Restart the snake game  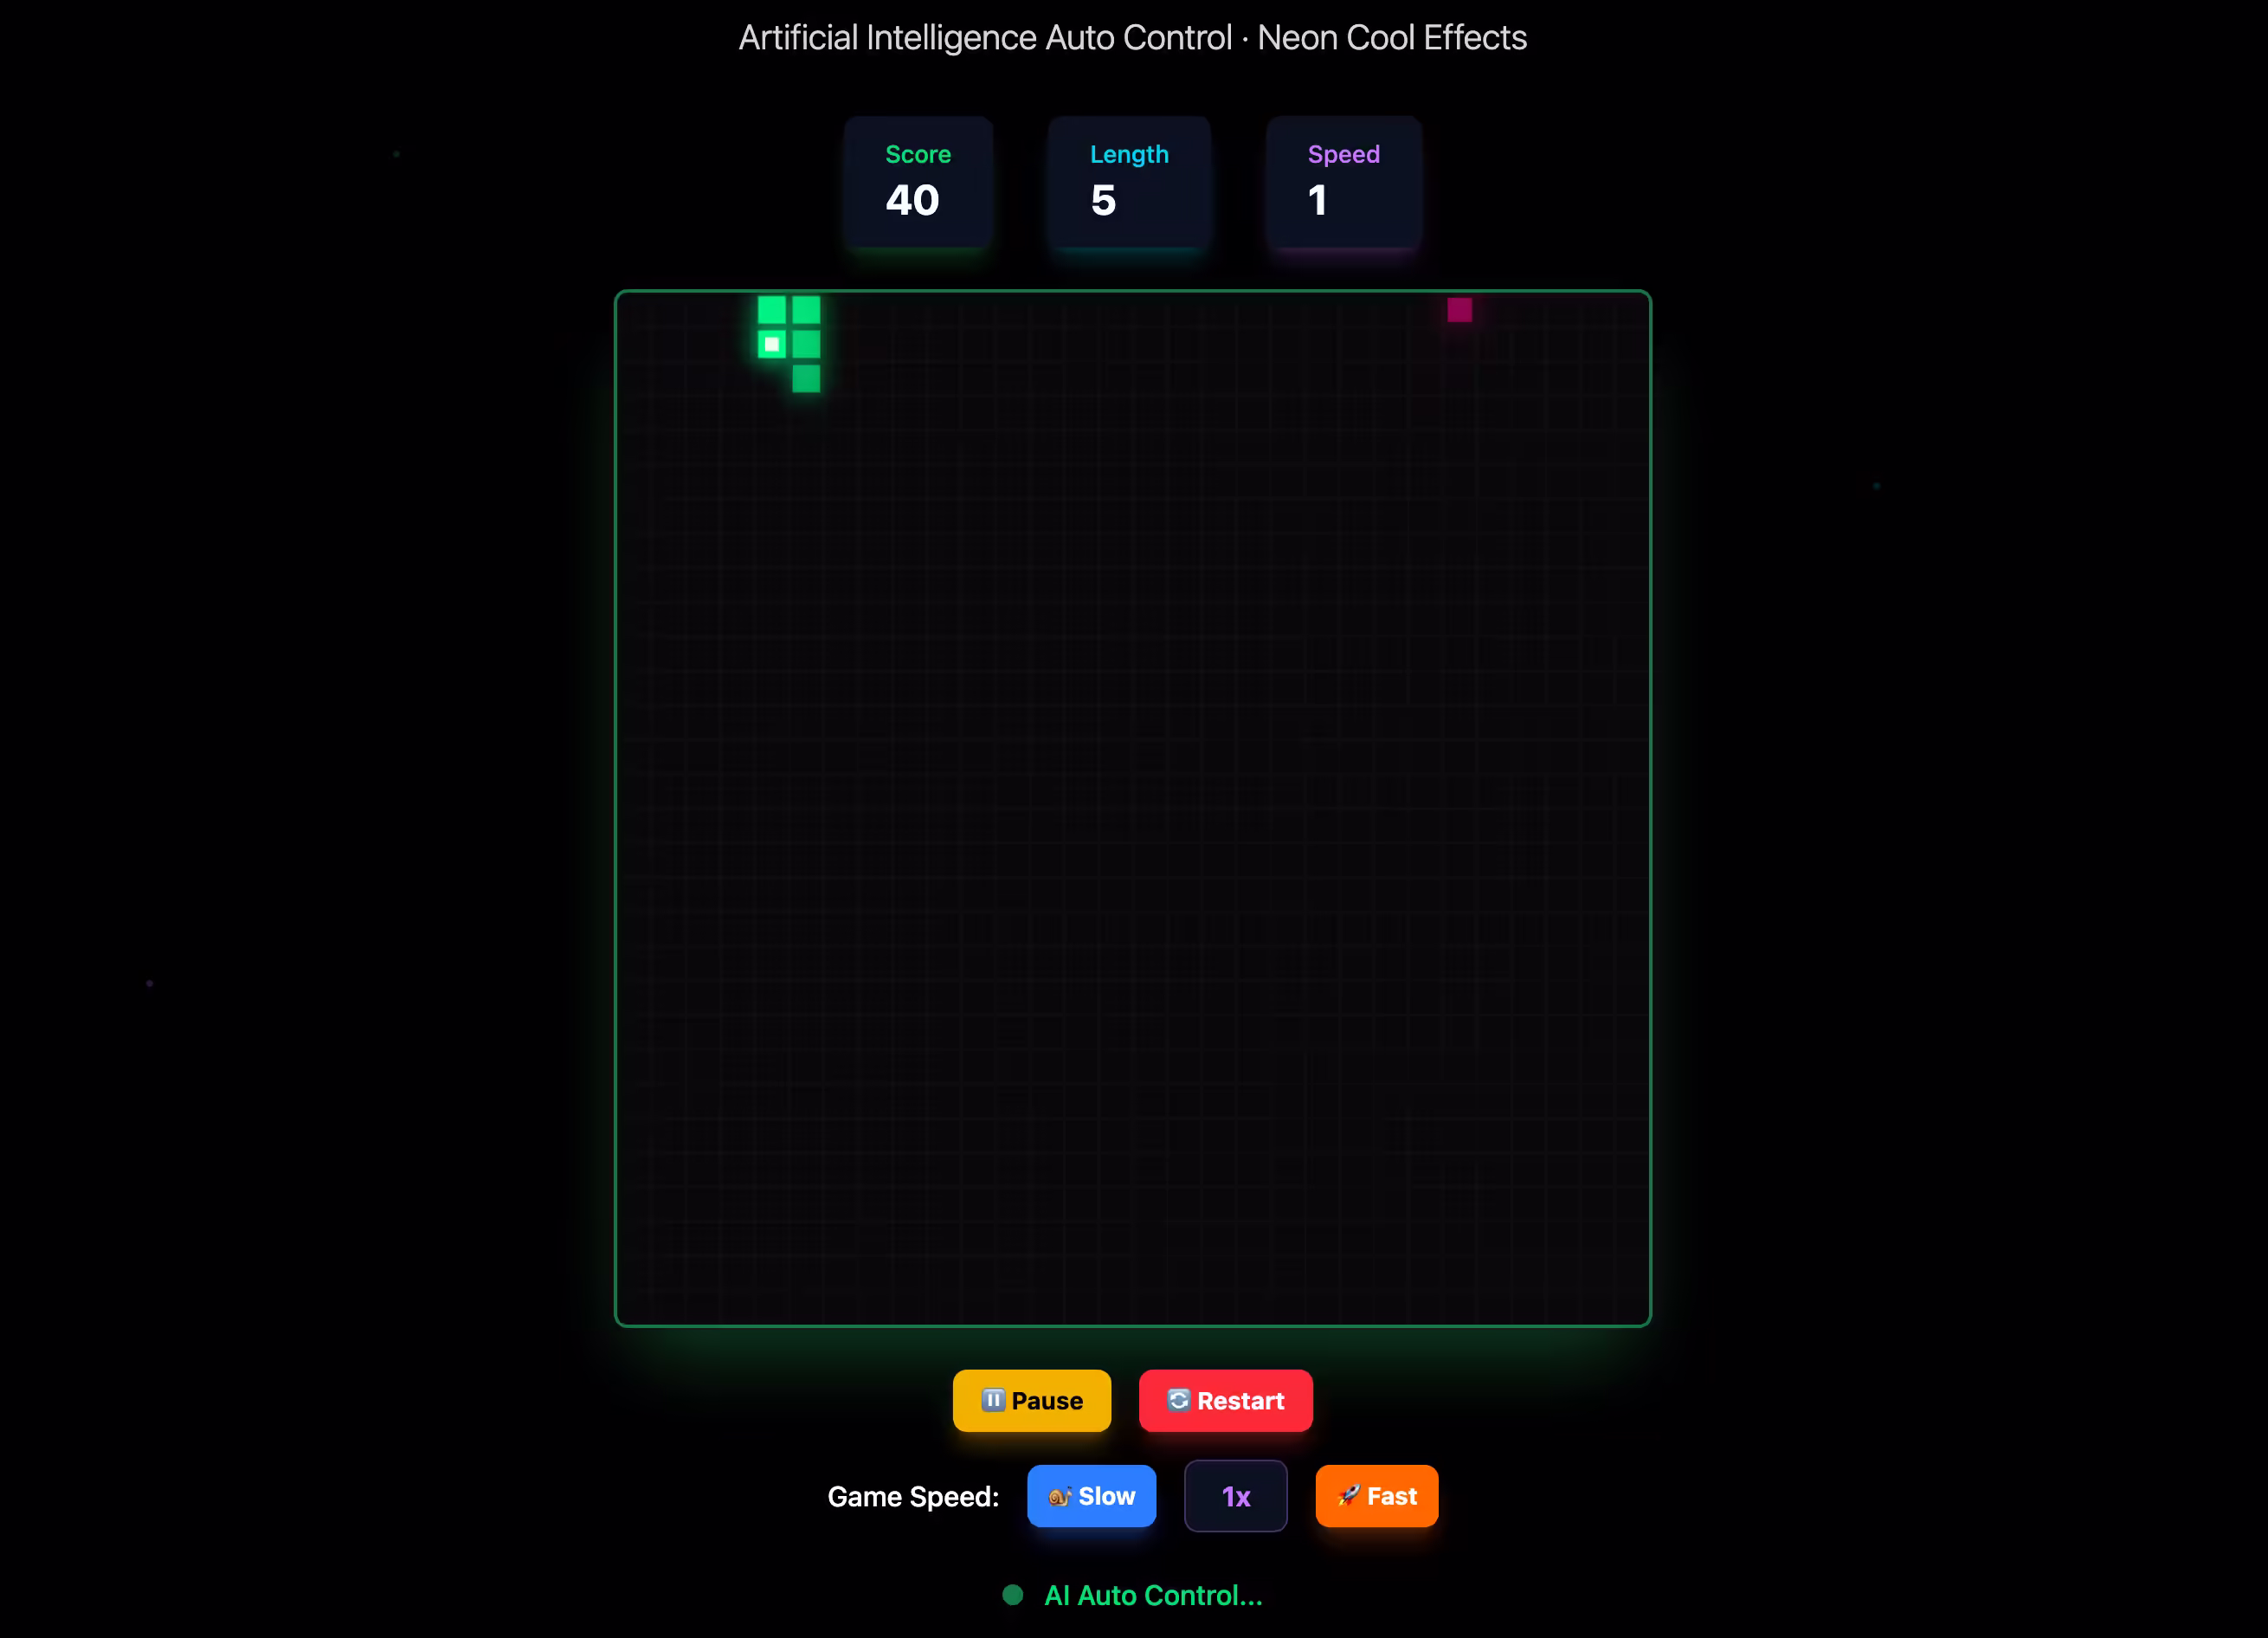pos(1225,1401)
